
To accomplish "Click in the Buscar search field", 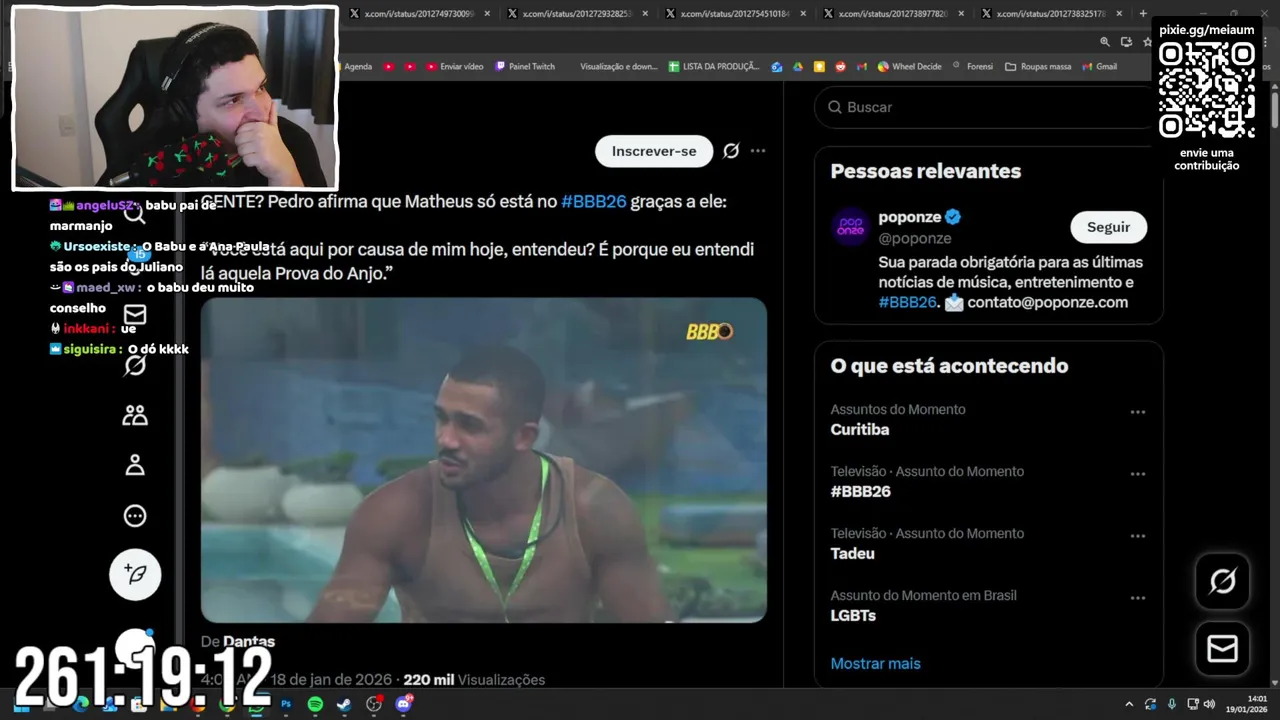I will click(x=984, y=107).
